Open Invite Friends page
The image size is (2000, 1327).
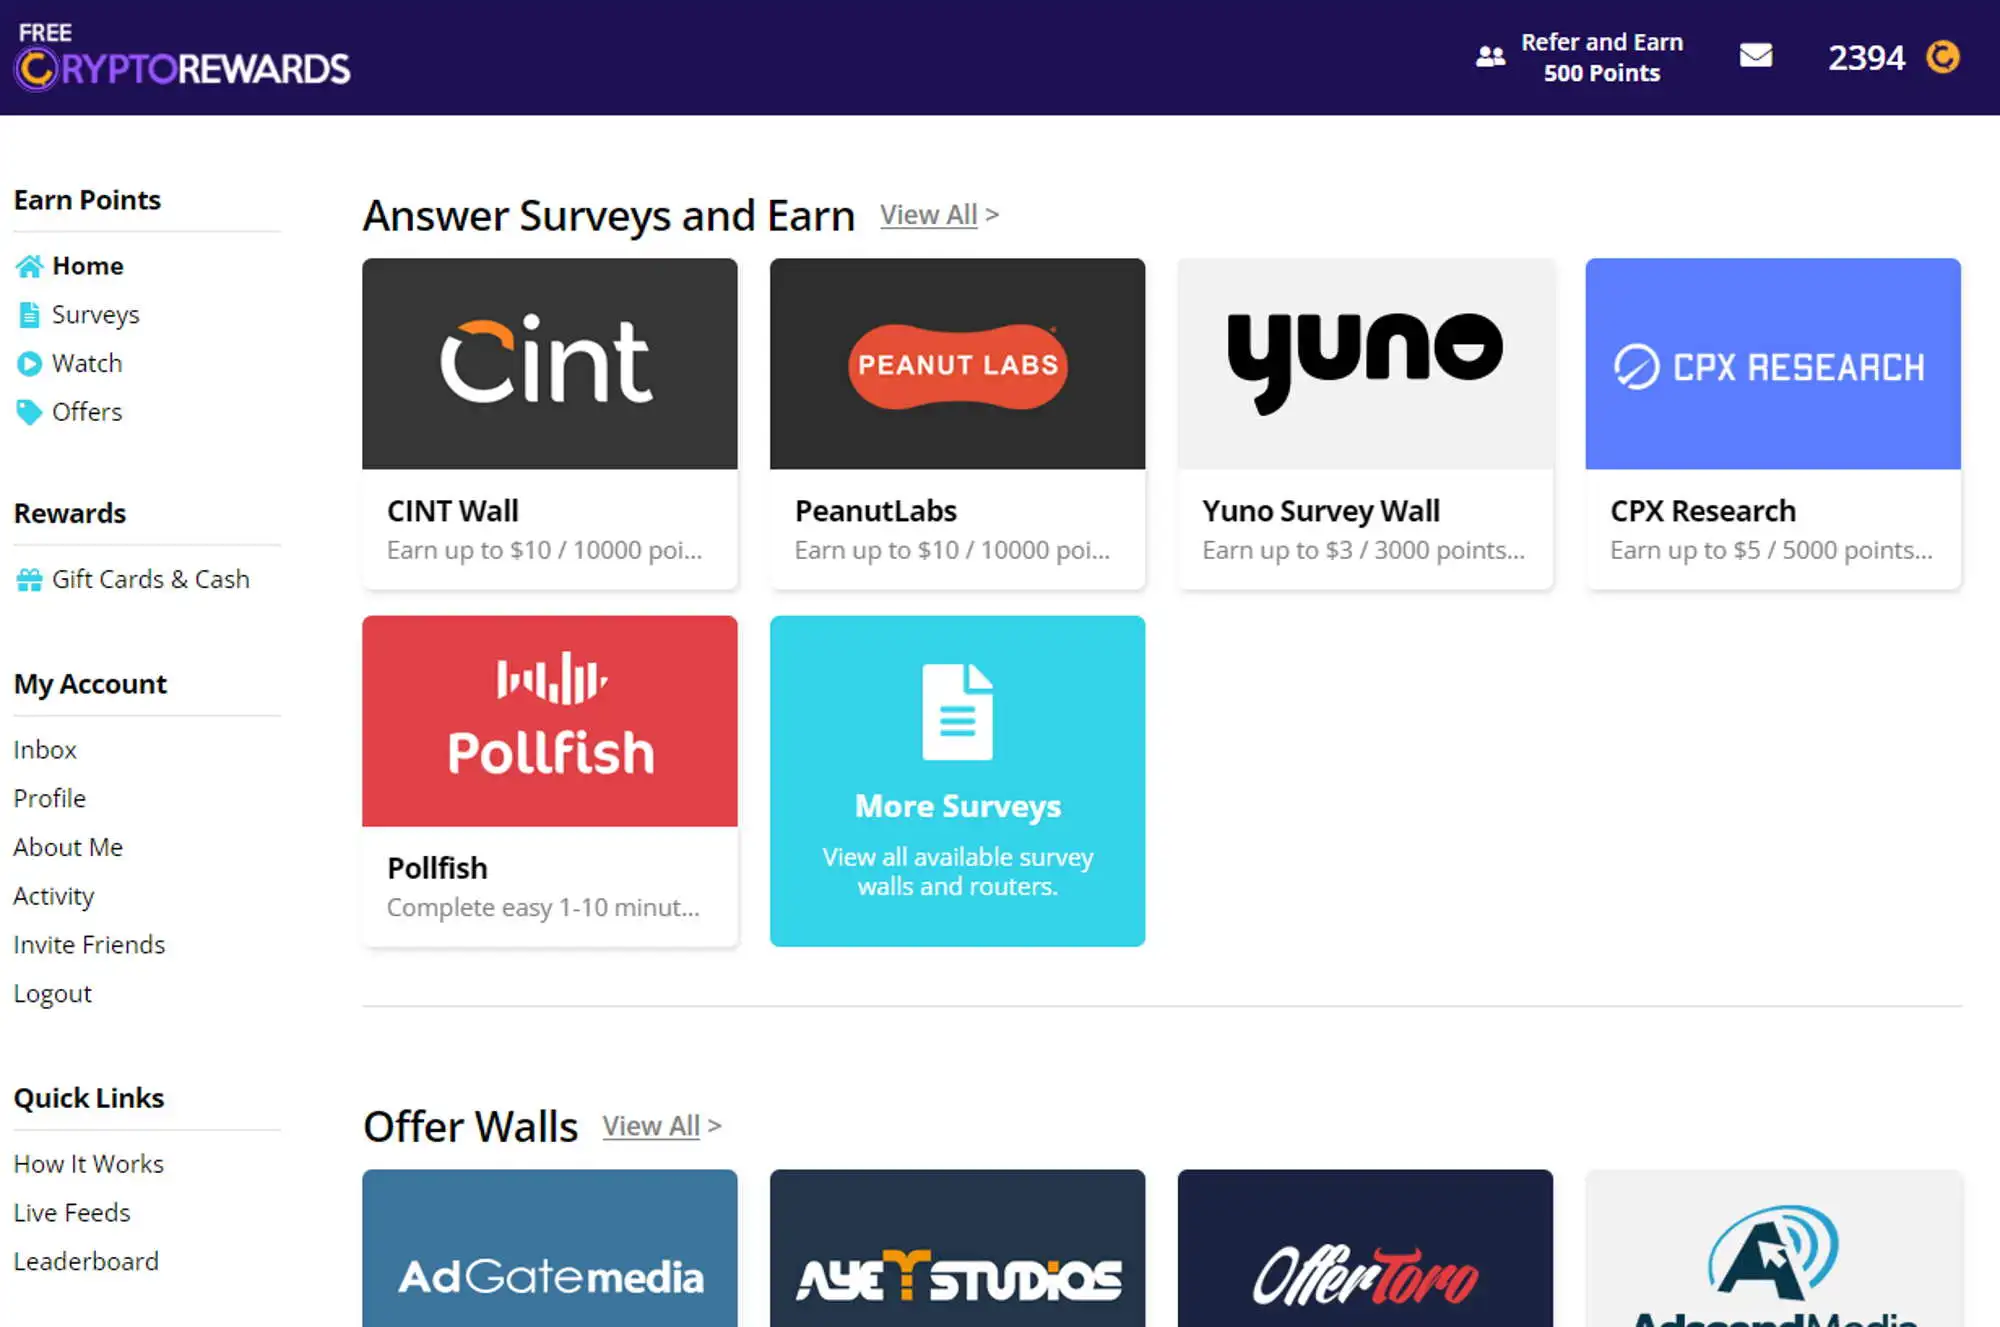89,945
